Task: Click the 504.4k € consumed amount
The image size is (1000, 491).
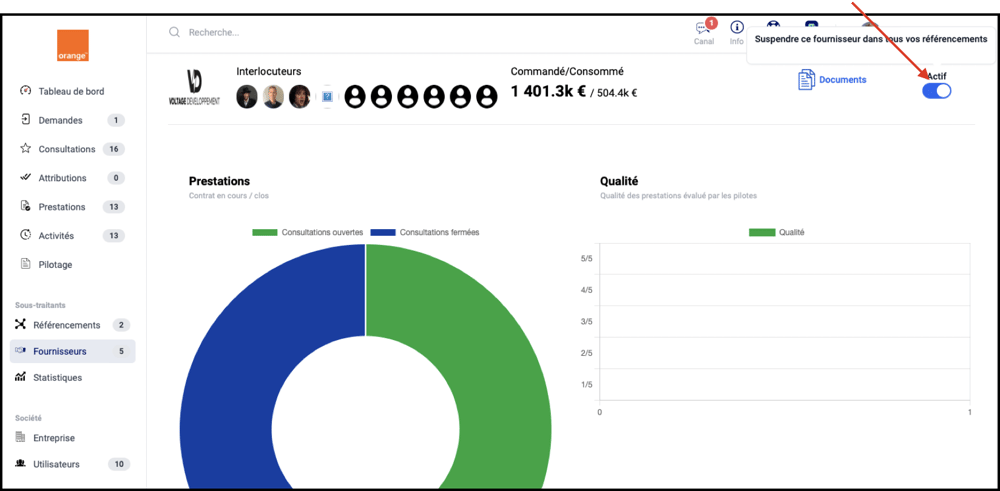Action: tap(617, 94)
